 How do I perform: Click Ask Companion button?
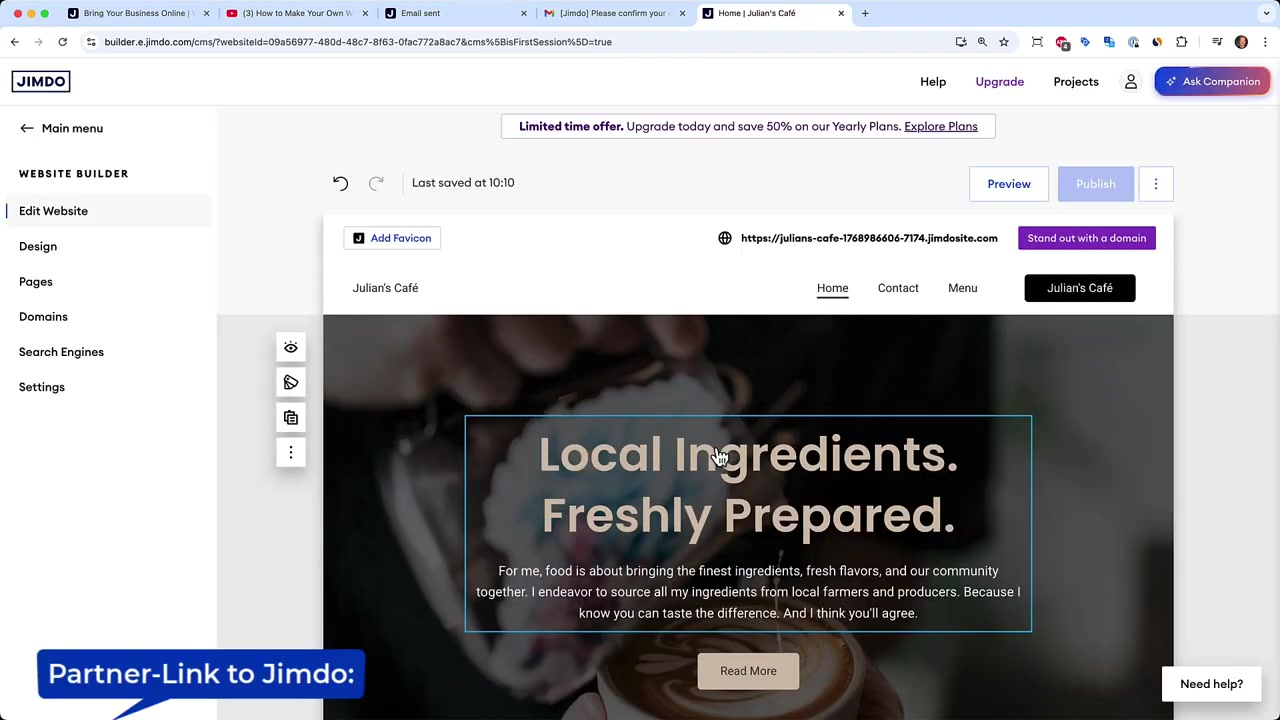tap(1212, 82)
